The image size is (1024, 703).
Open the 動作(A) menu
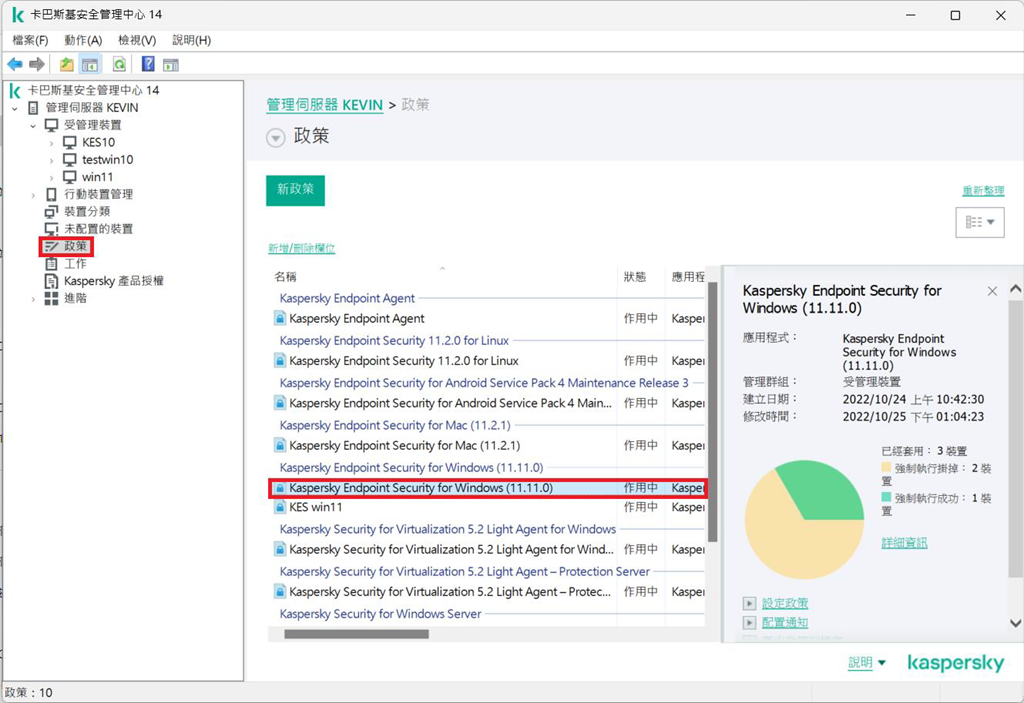(x=83, y=40)
